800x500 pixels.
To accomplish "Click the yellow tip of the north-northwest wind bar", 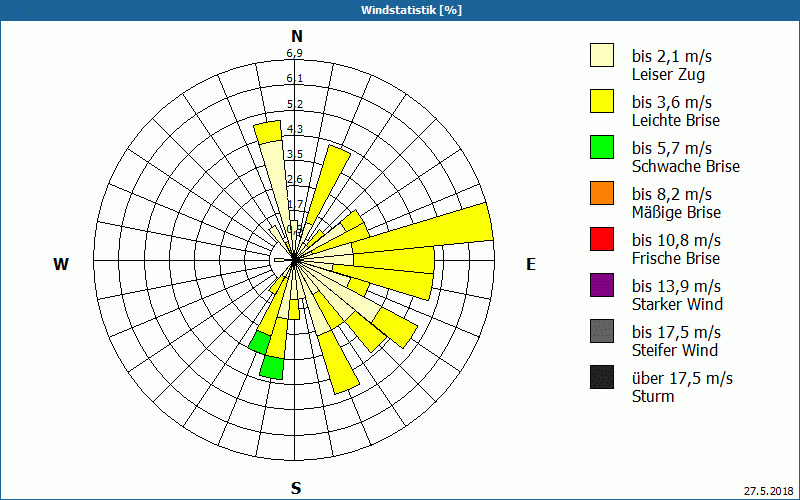I will (268, 132).
